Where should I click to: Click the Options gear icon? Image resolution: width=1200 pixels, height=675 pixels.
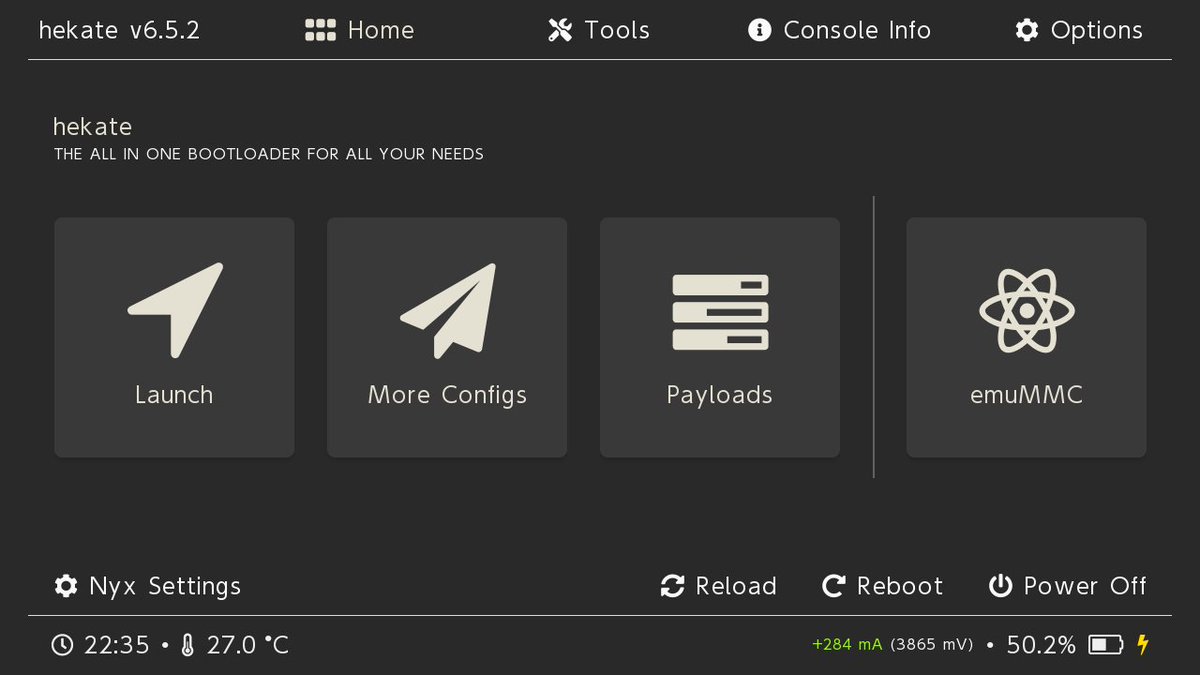[1027, 31]
